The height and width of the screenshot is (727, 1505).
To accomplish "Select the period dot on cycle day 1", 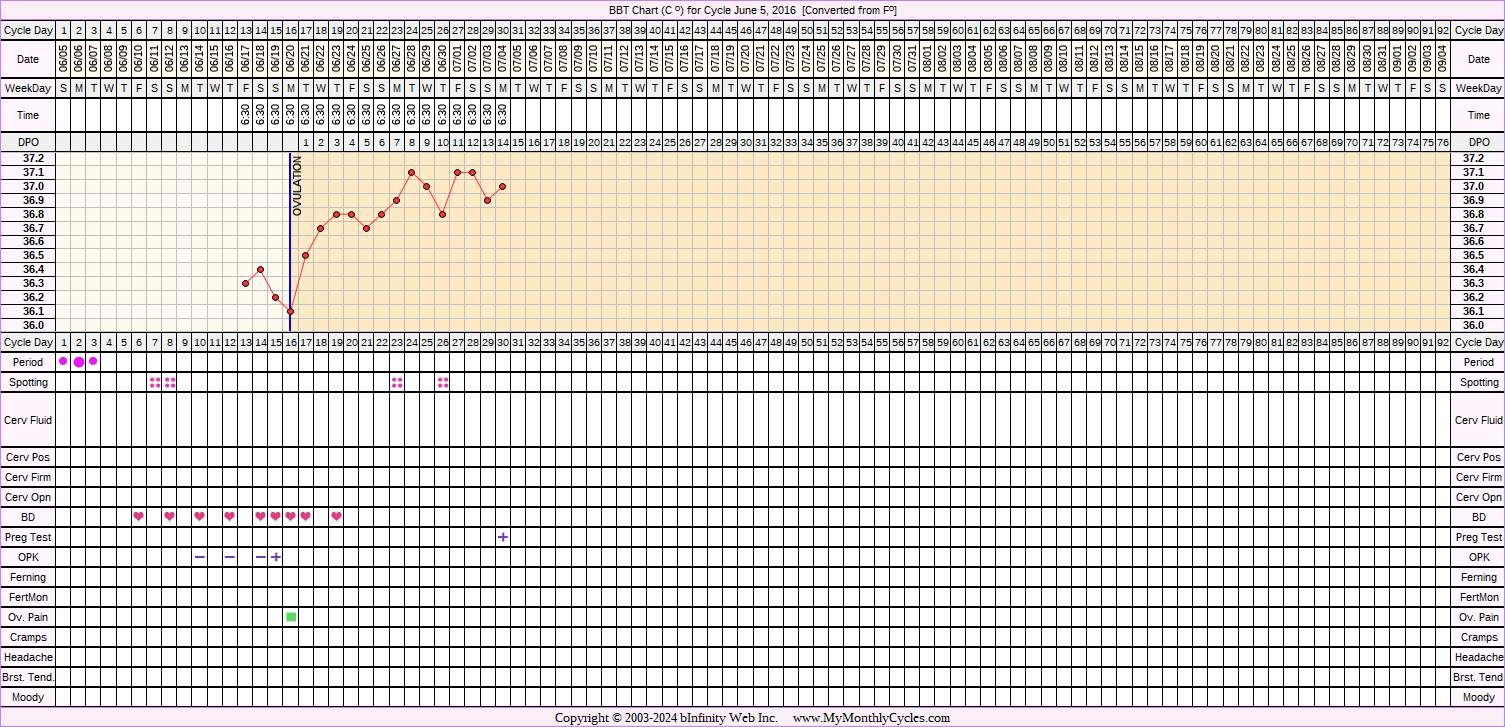I will coord(64,362).
